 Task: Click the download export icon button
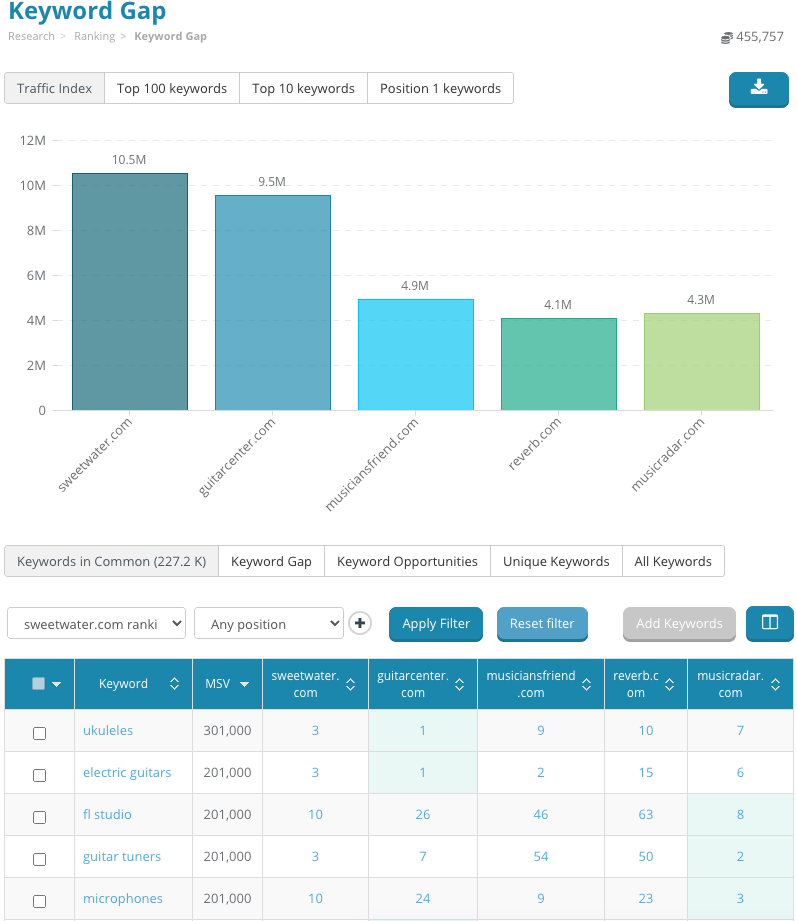tap(758, 88)
